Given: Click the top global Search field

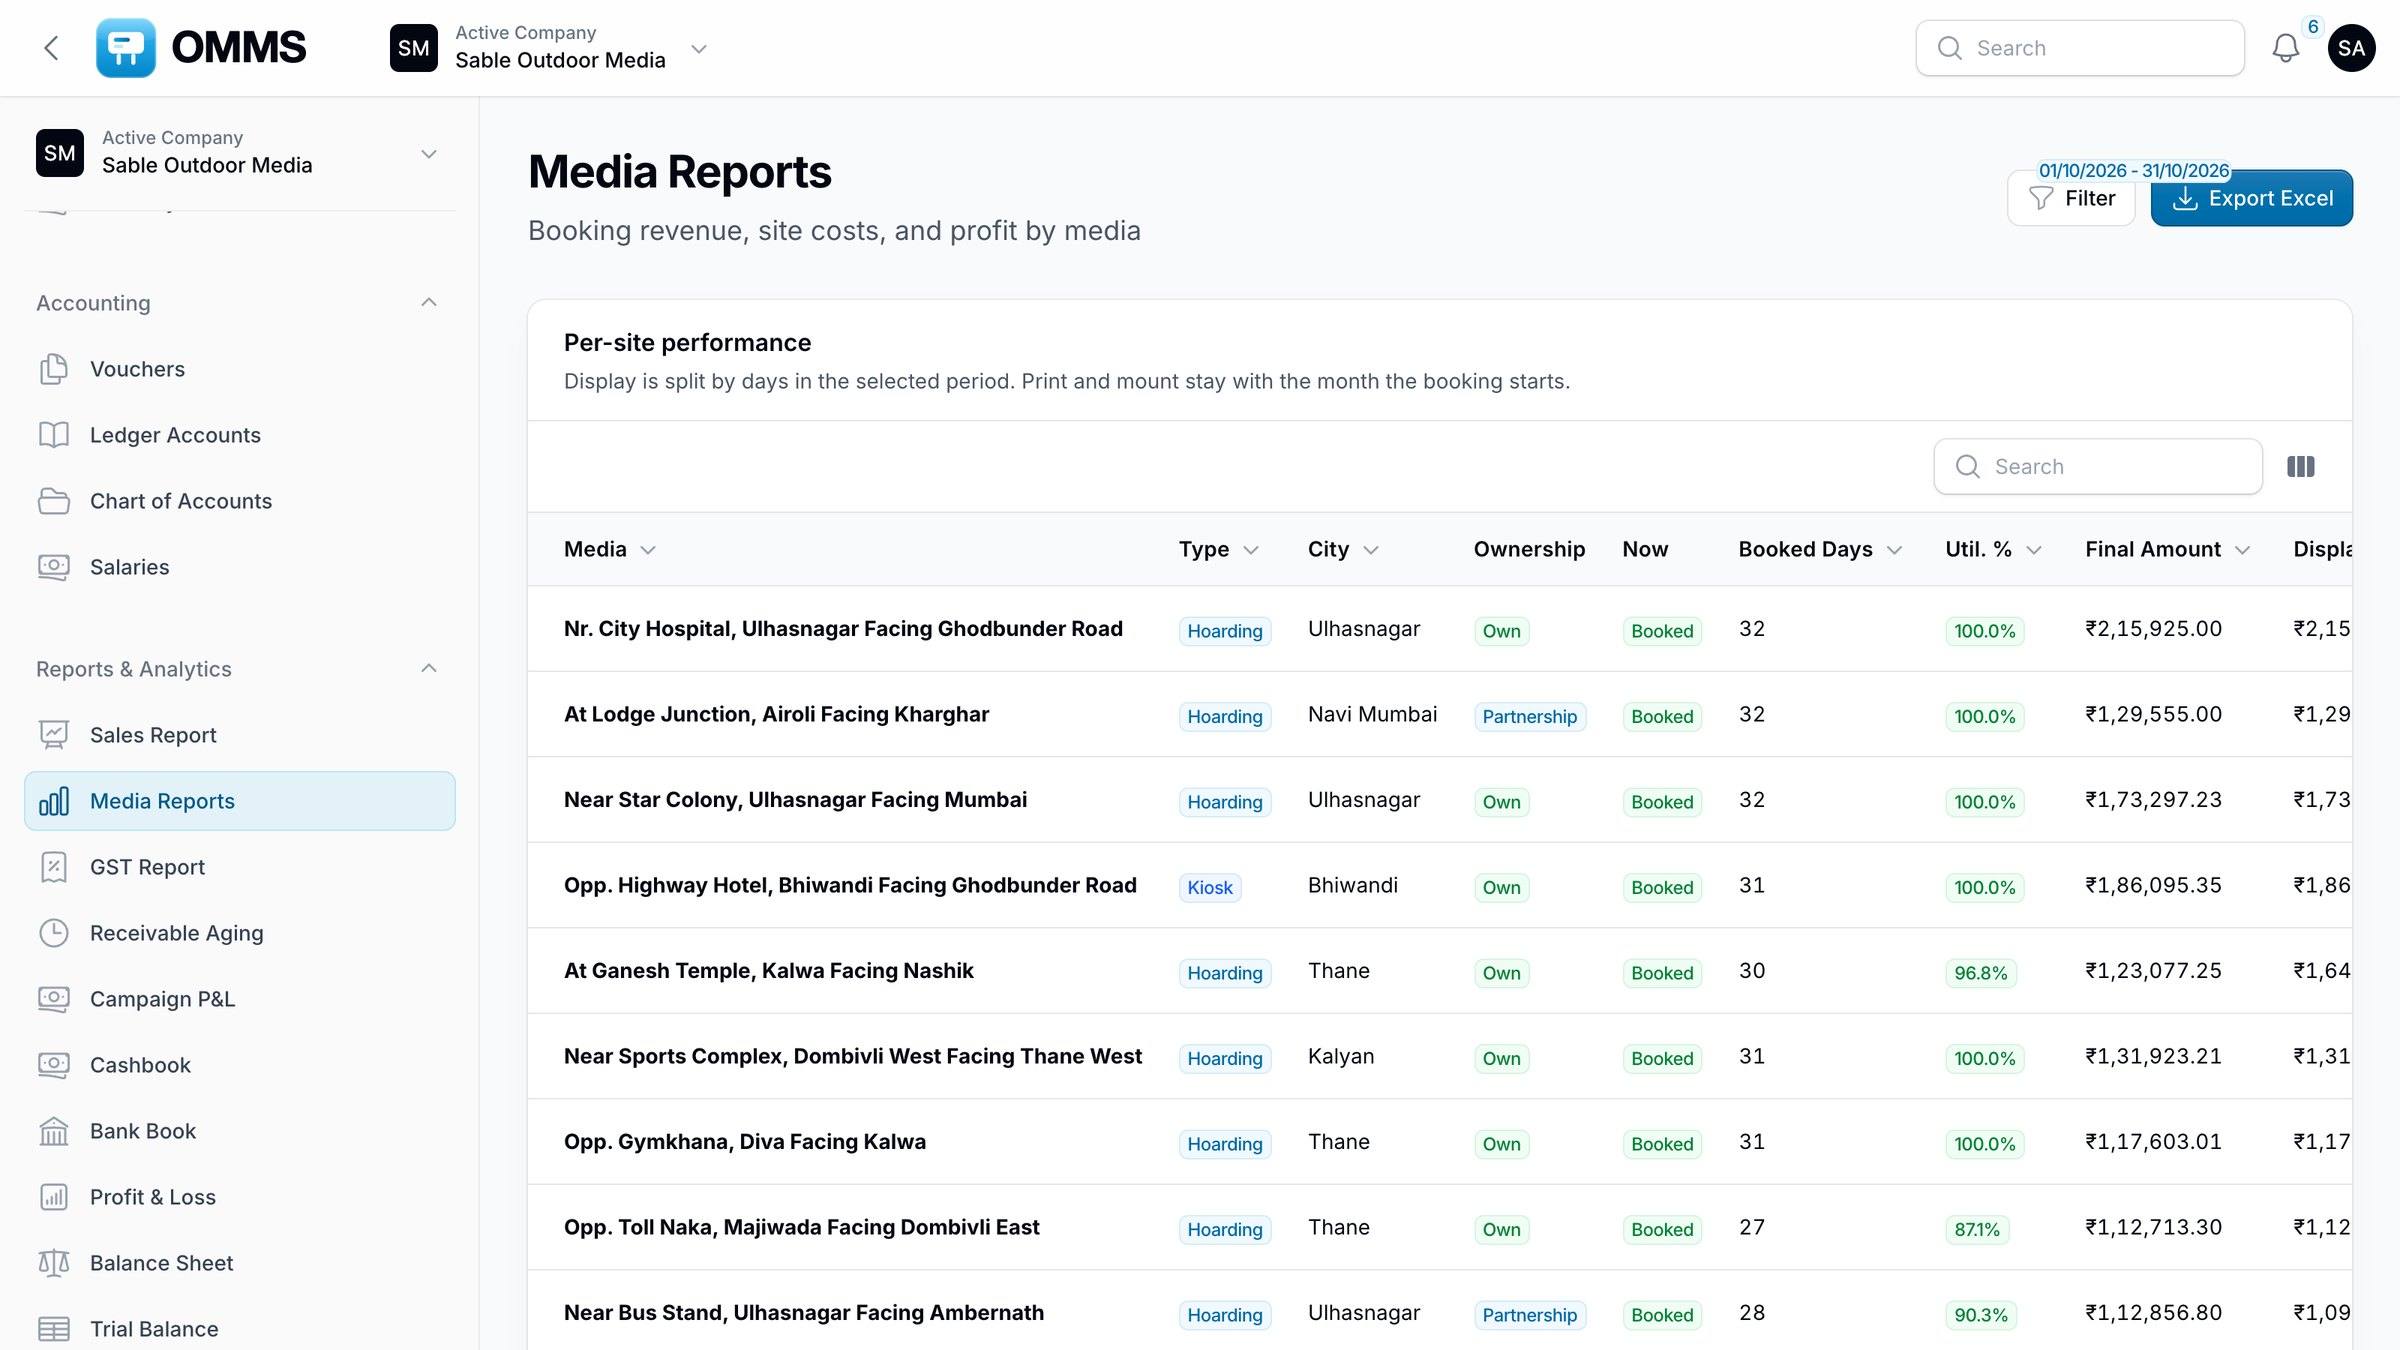Looking at the screenshot, I should (2080, 48).
